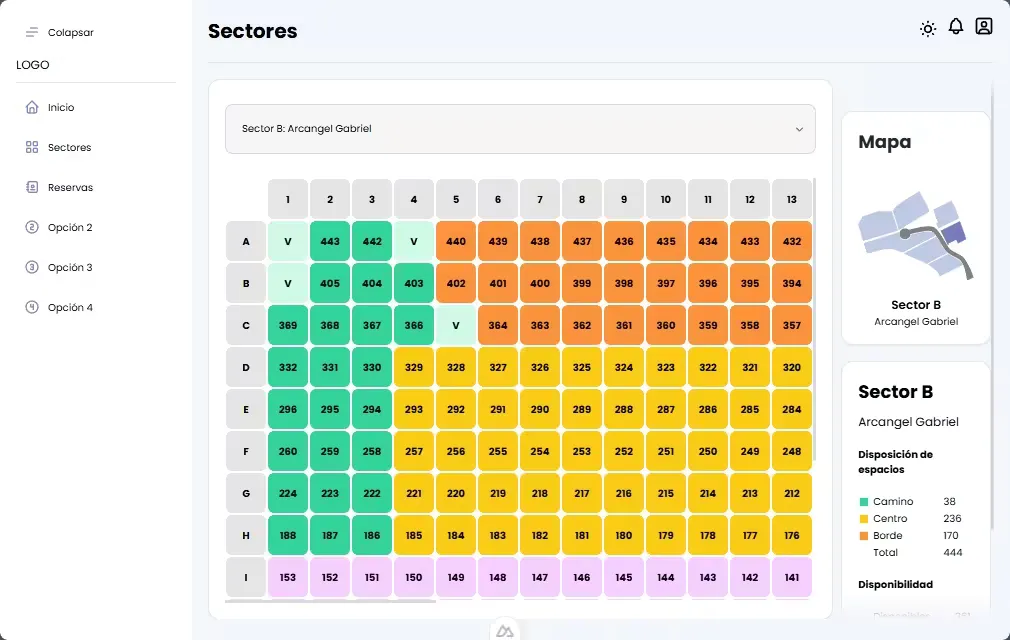1010x640 pixels.
Task: Select Opción 4 in the sidebar
Action: [x=70, y=307]
